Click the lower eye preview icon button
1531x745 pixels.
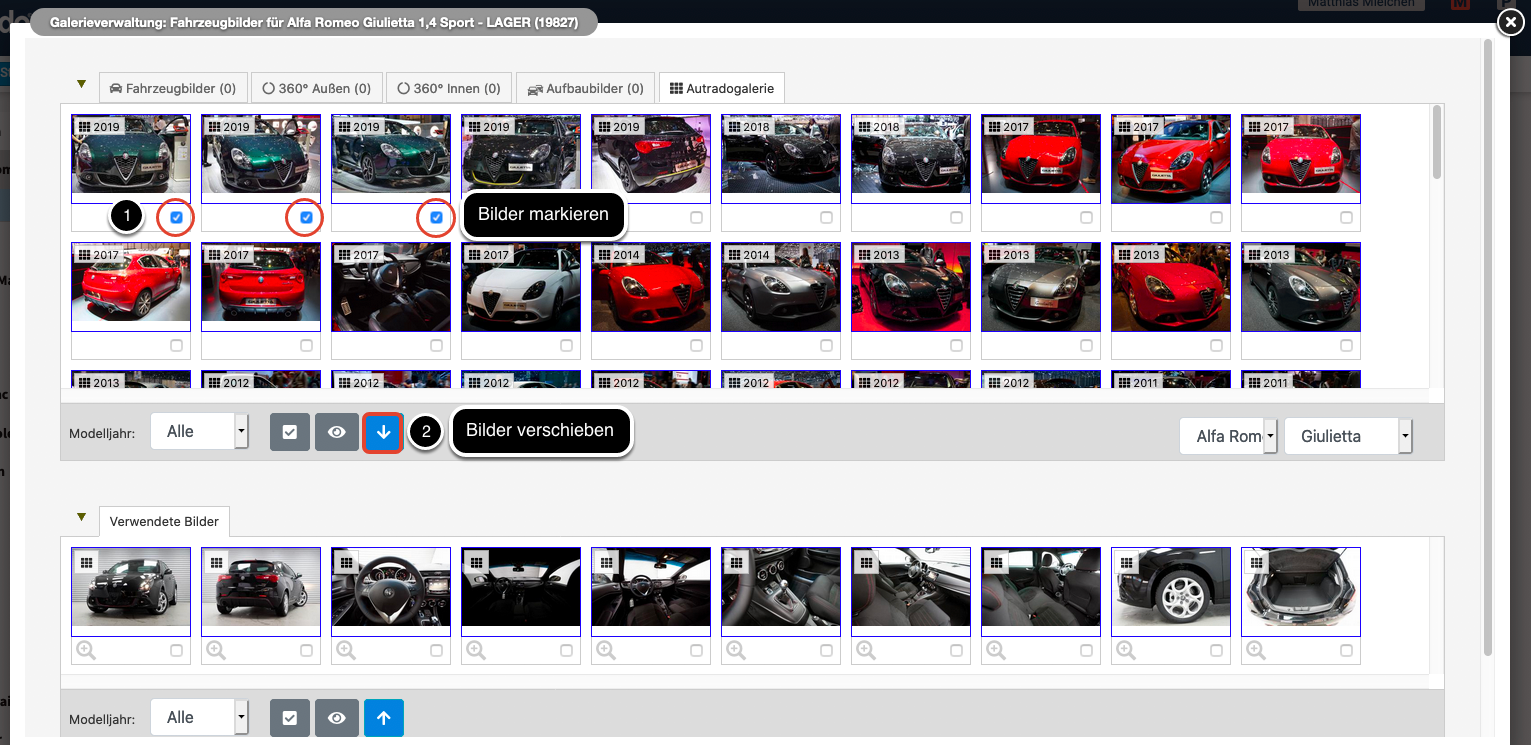pos(337,718)
